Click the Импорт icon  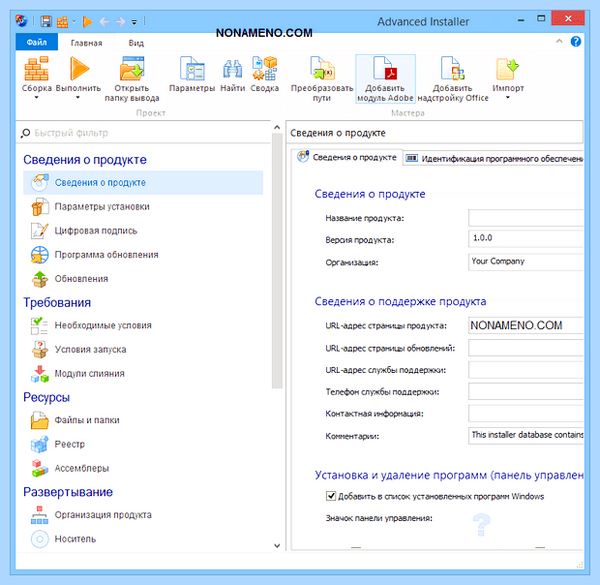507,69
